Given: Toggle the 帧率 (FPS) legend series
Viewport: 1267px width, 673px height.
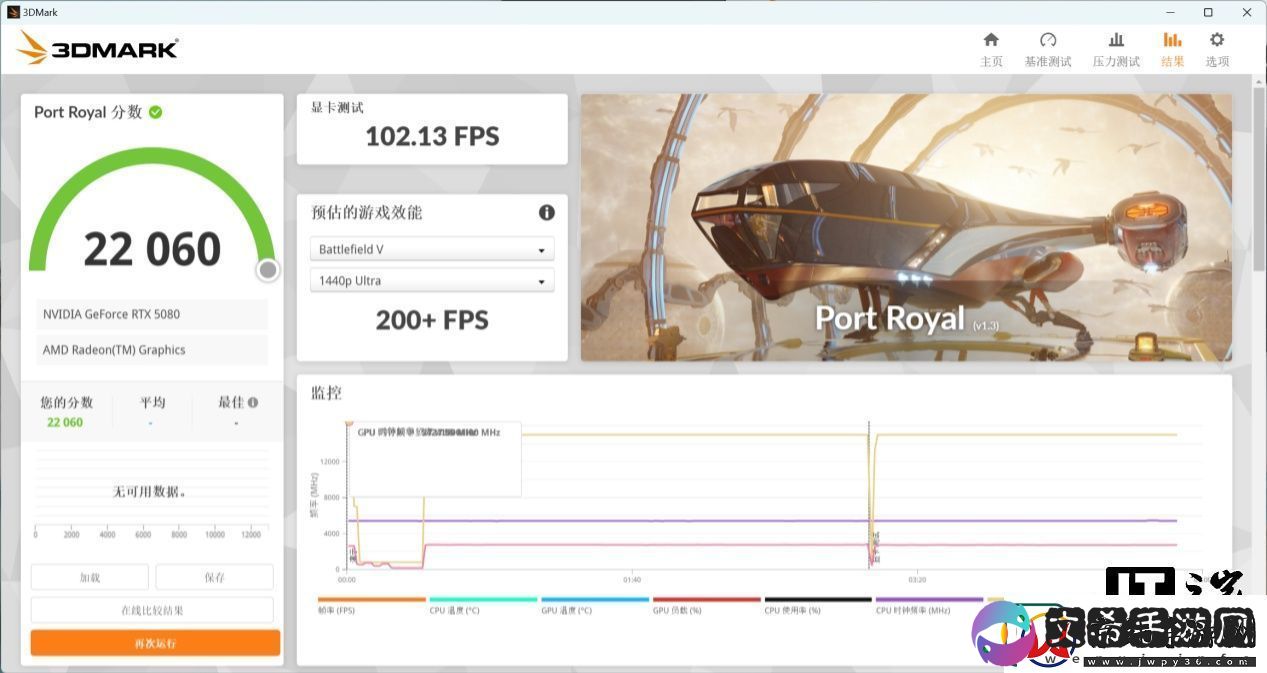Looking at the screenshot, I should tap(372, 605).
